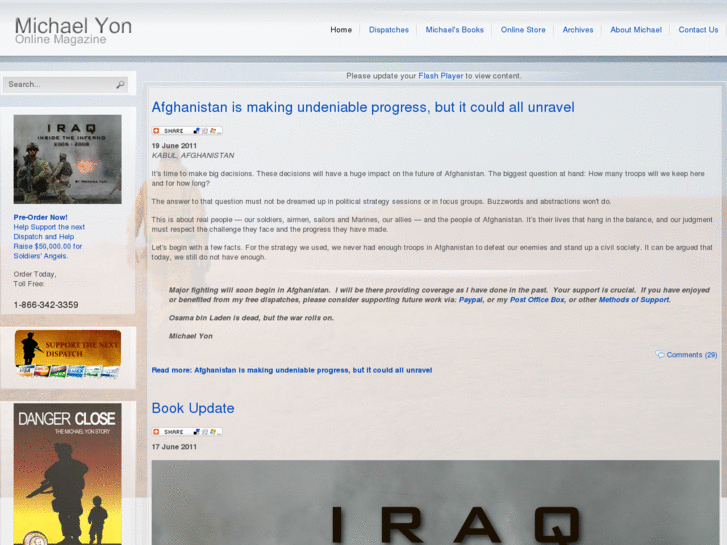
Task: Open the Dispatches menu
Action: pyautogui.click(x=389, y=30)
